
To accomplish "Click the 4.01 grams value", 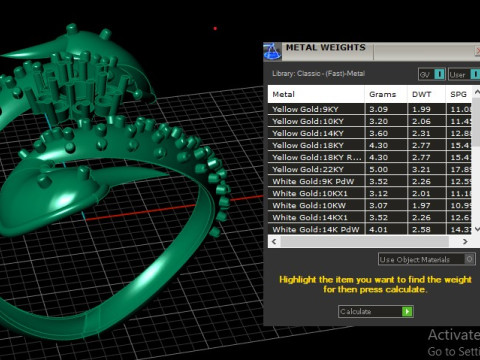I will pos(378,229).
